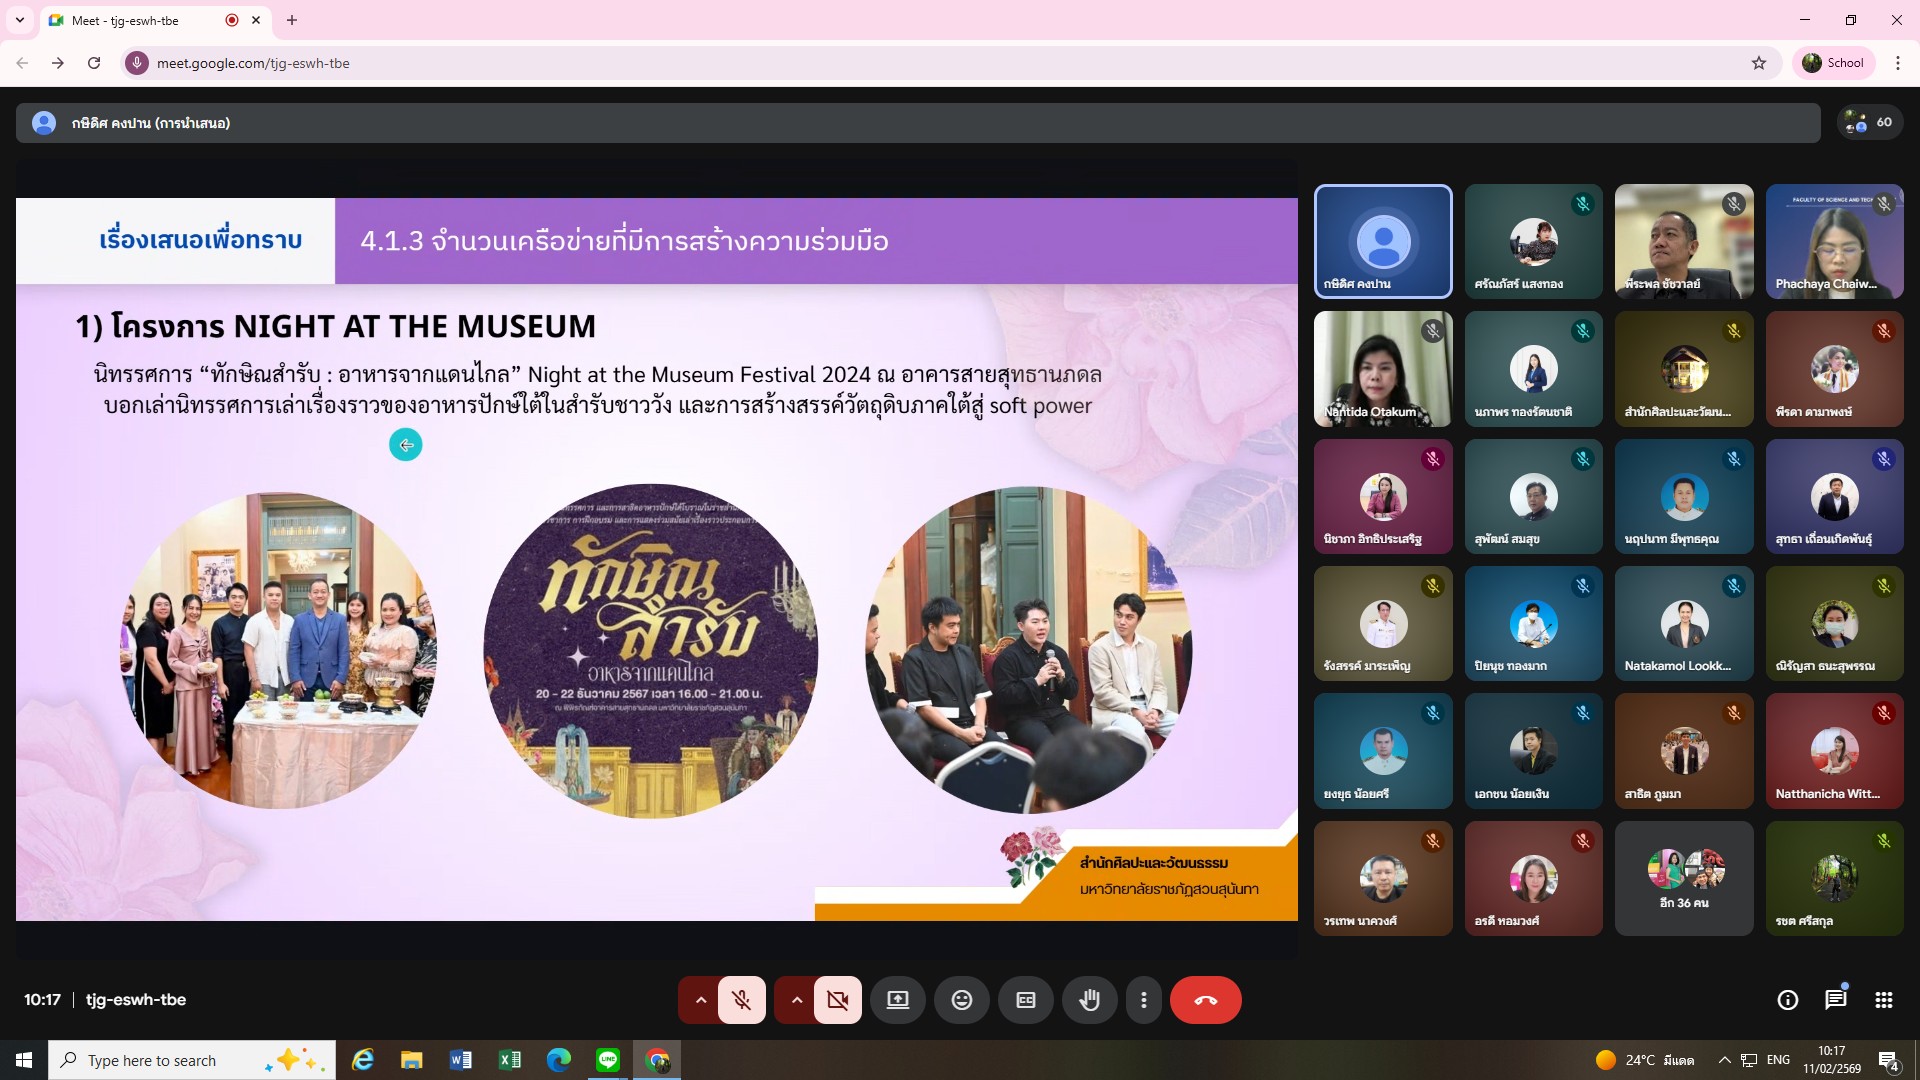The image size is (1920, 1080).
Task: Open meeting details info icon
Action: click(1787, 1000)
